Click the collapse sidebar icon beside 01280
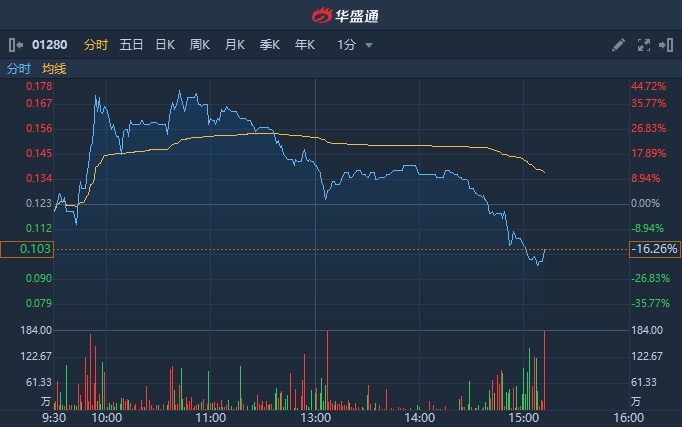Screen dimensions: 682x427 click(x=15, y=45)
